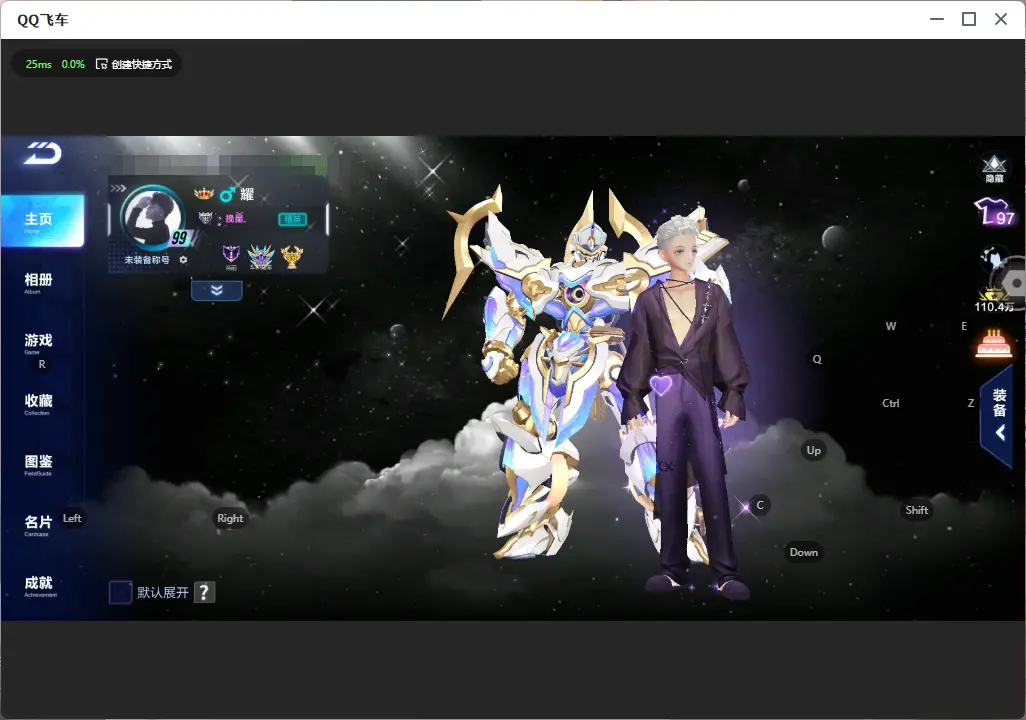
Task: Click the R key overlay under 游戏
Action: tap(42, 365)
